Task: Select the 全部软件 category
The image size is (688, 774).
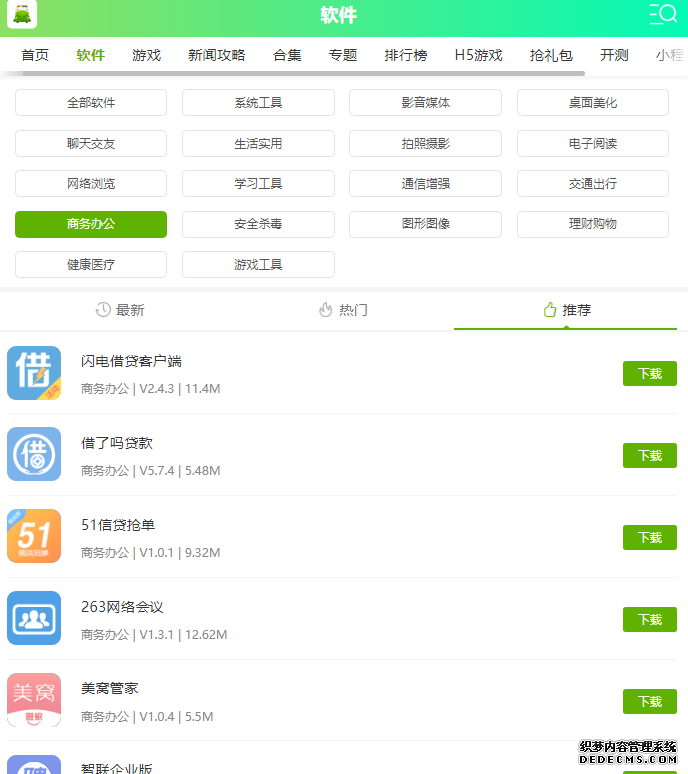Action: click(x=91, y=103)
